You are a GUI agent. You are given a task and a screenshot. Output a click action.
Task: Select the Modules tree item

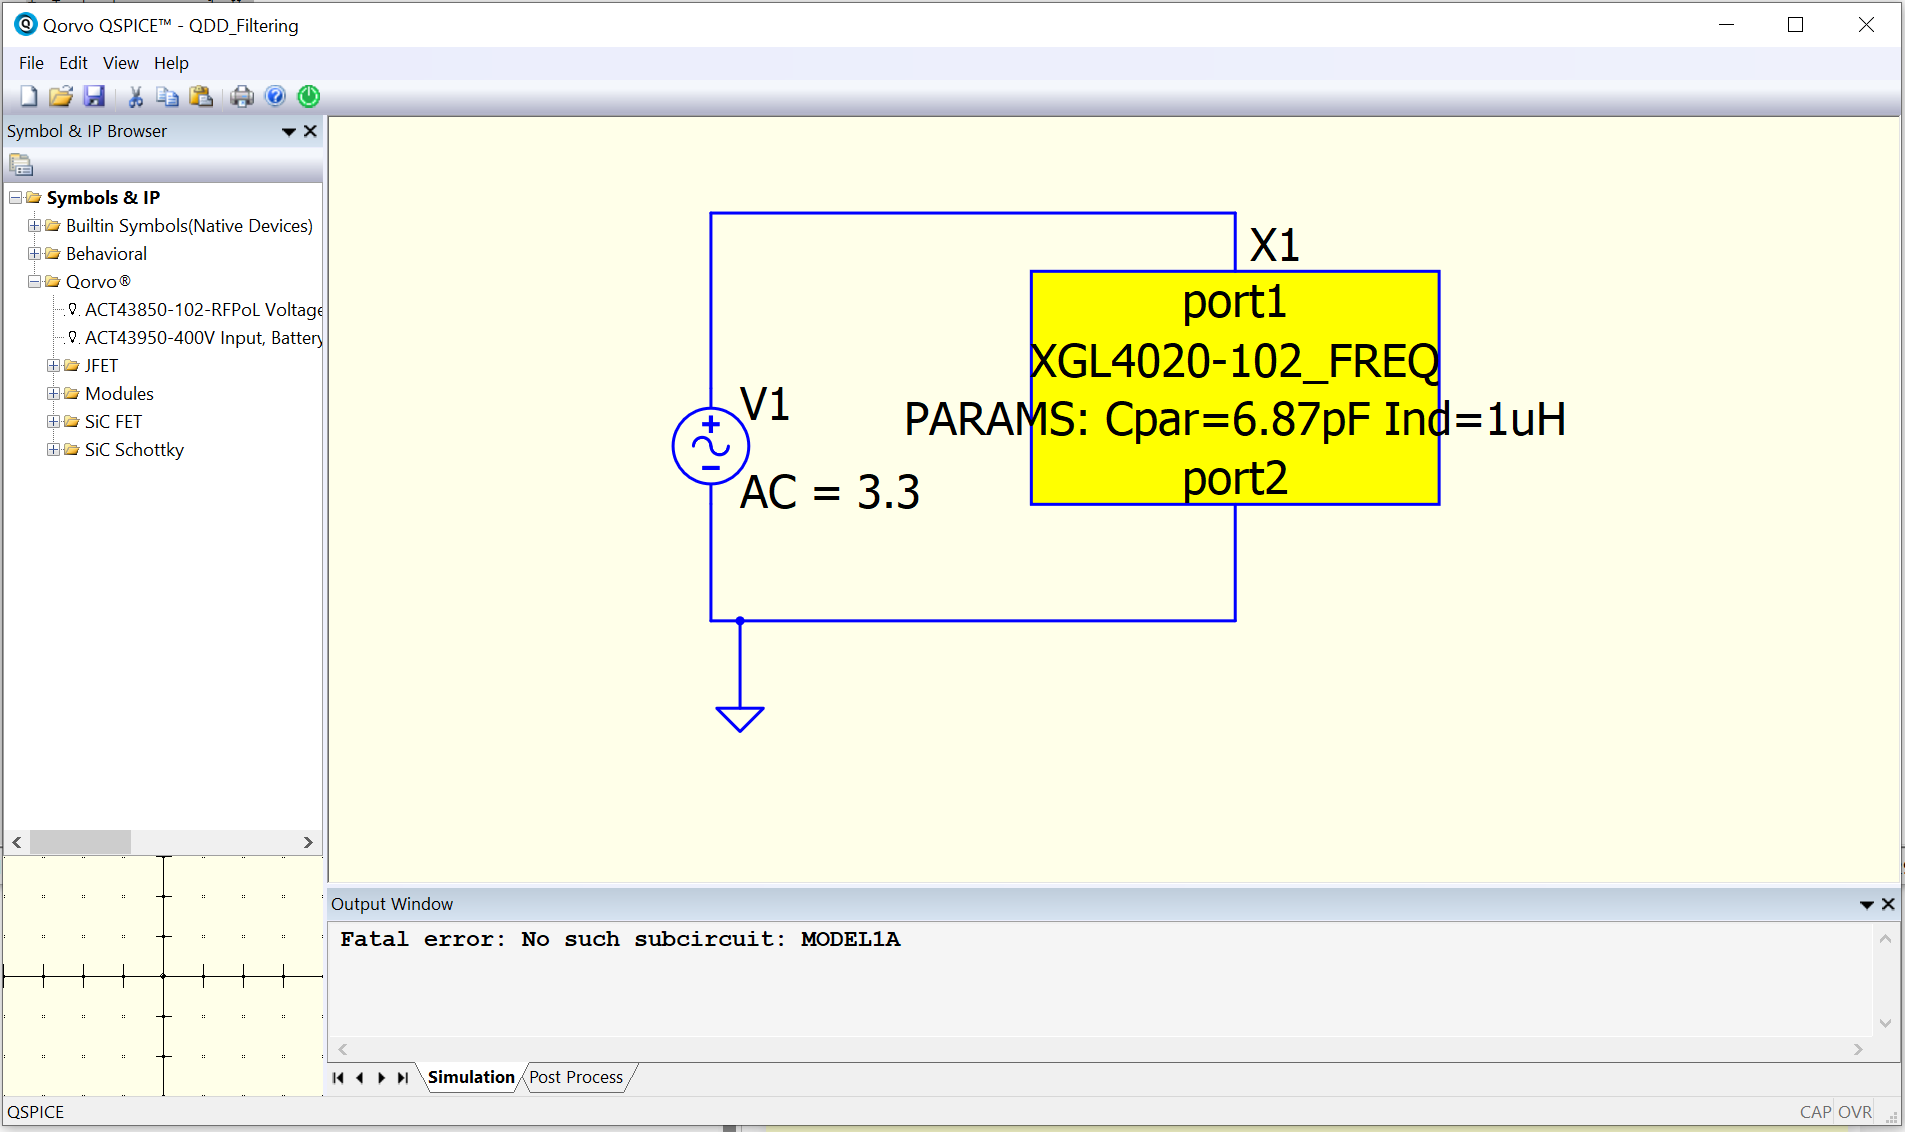119,394
